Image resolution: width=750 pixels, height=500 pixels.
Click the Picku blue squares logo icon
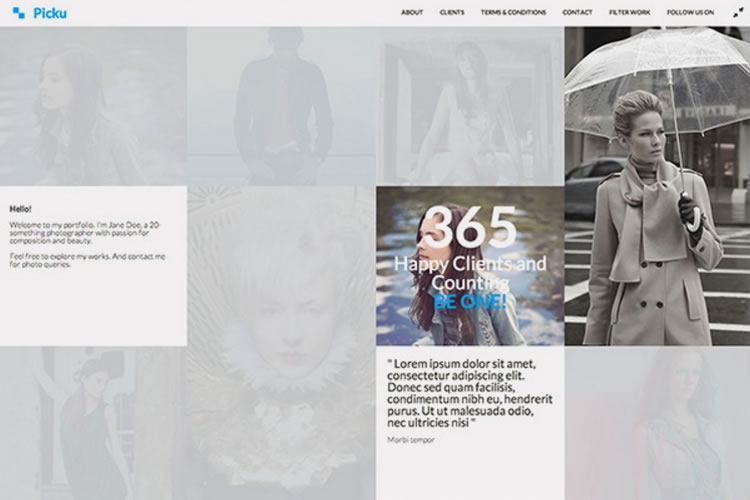[18, 13]
